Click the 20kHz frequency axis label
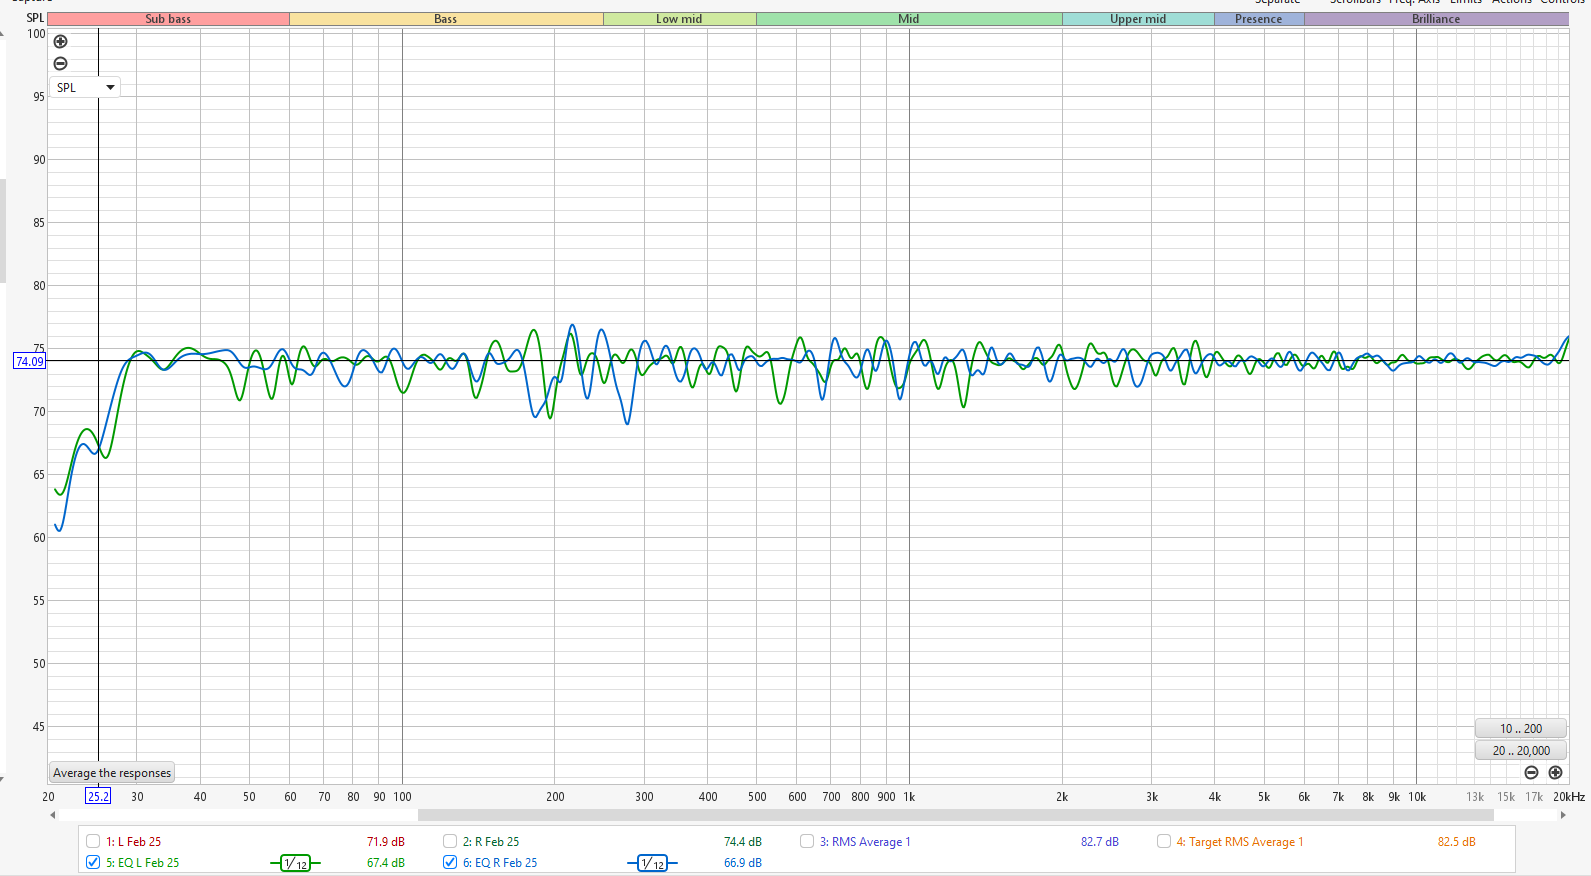Image resolution: width=1591 pixels, height=876 pixels. 1569,797
